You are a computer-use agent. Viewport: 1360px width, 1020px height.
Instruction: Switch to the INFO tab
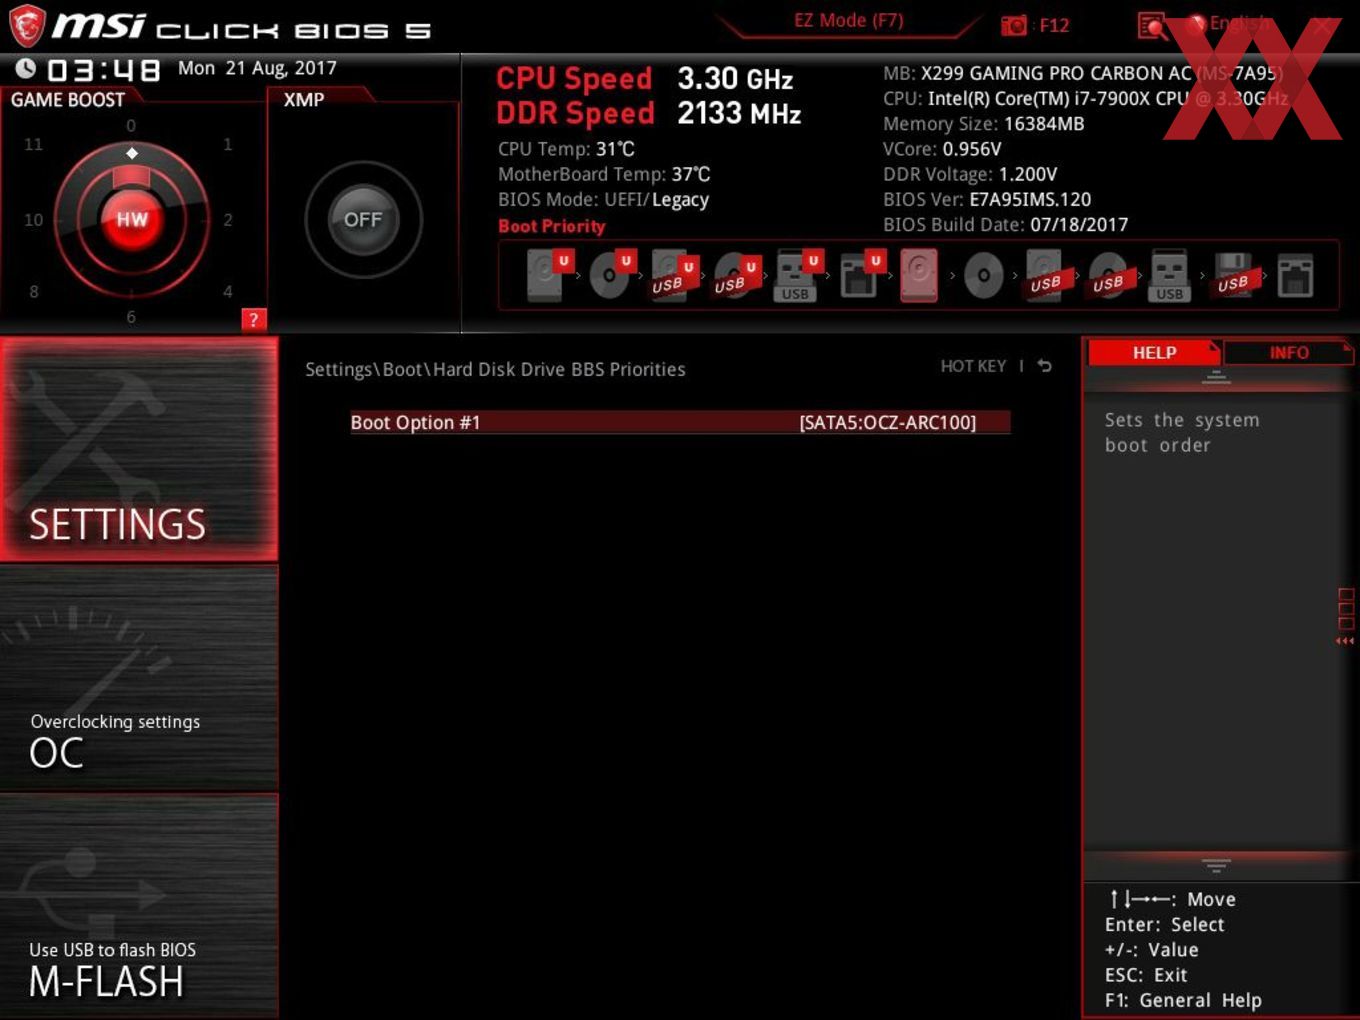1289,352
